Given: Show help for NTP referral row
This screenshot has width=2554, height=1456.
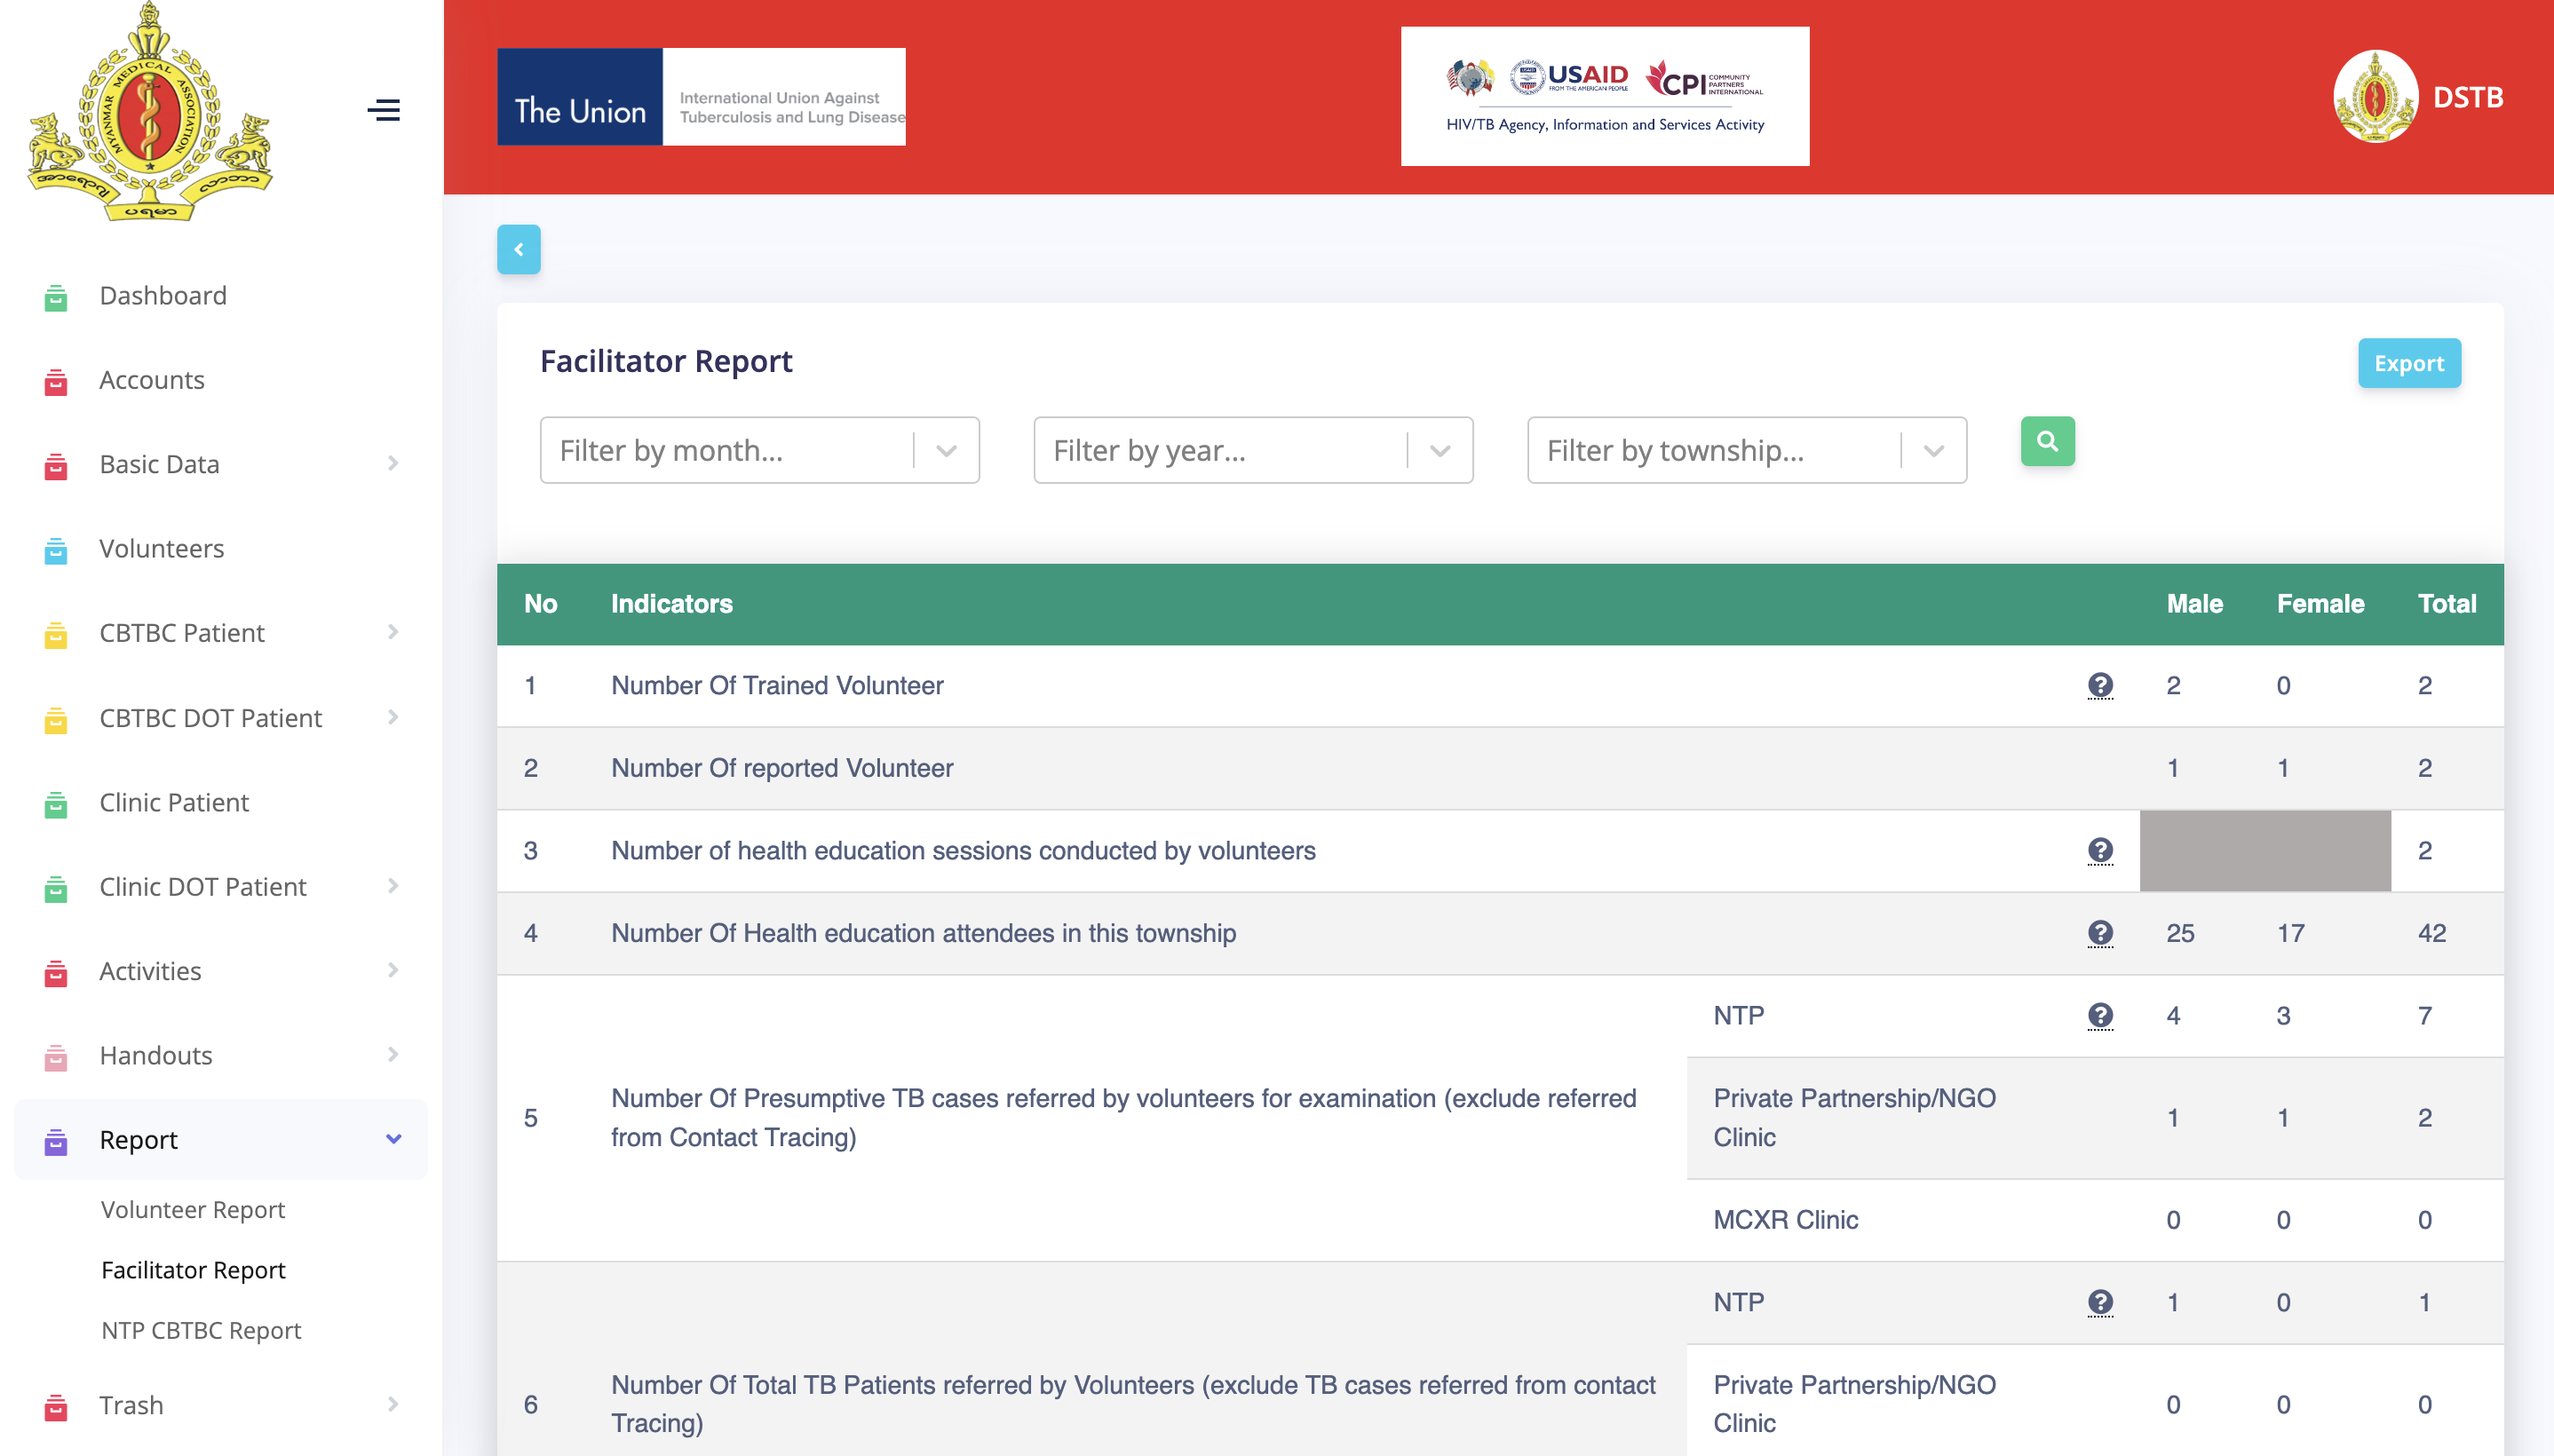Looking at the screenshot, I should (2101, 1015).
